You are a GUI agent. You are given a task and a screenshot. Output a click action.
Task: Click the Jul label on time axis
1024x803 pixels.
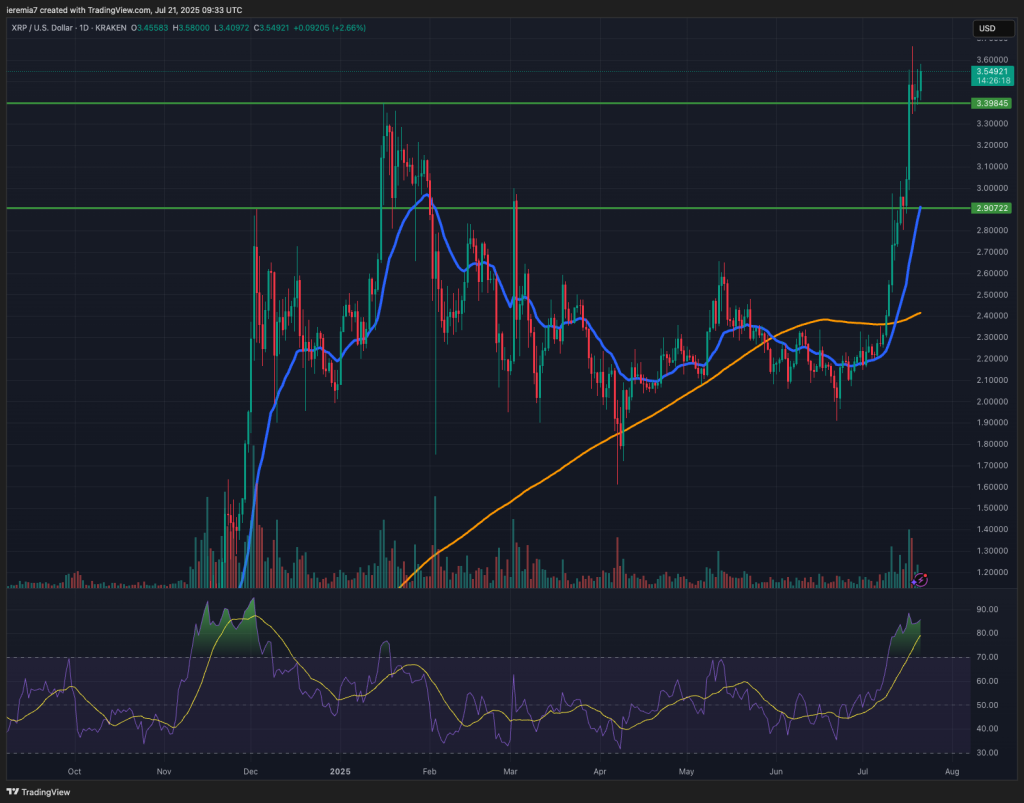click(x=863, y=771)
